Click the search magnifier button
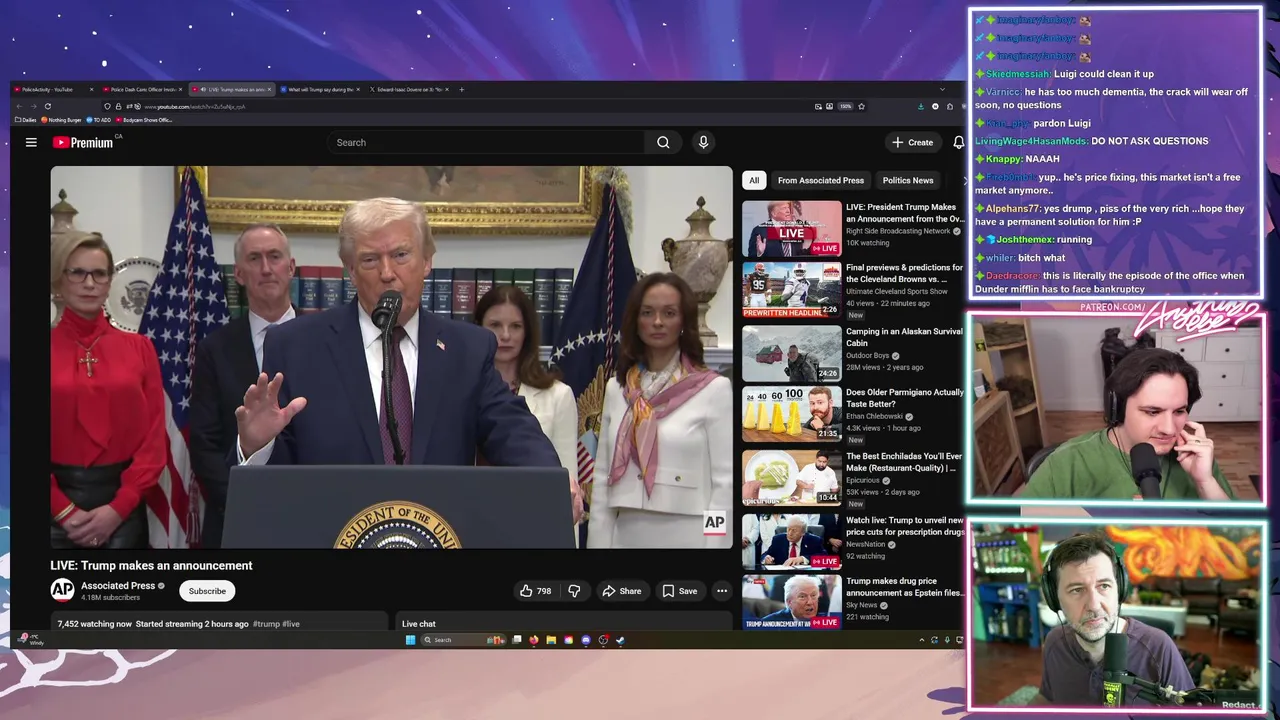Viewport: 1280px width, 720px height. pos(663,142)
